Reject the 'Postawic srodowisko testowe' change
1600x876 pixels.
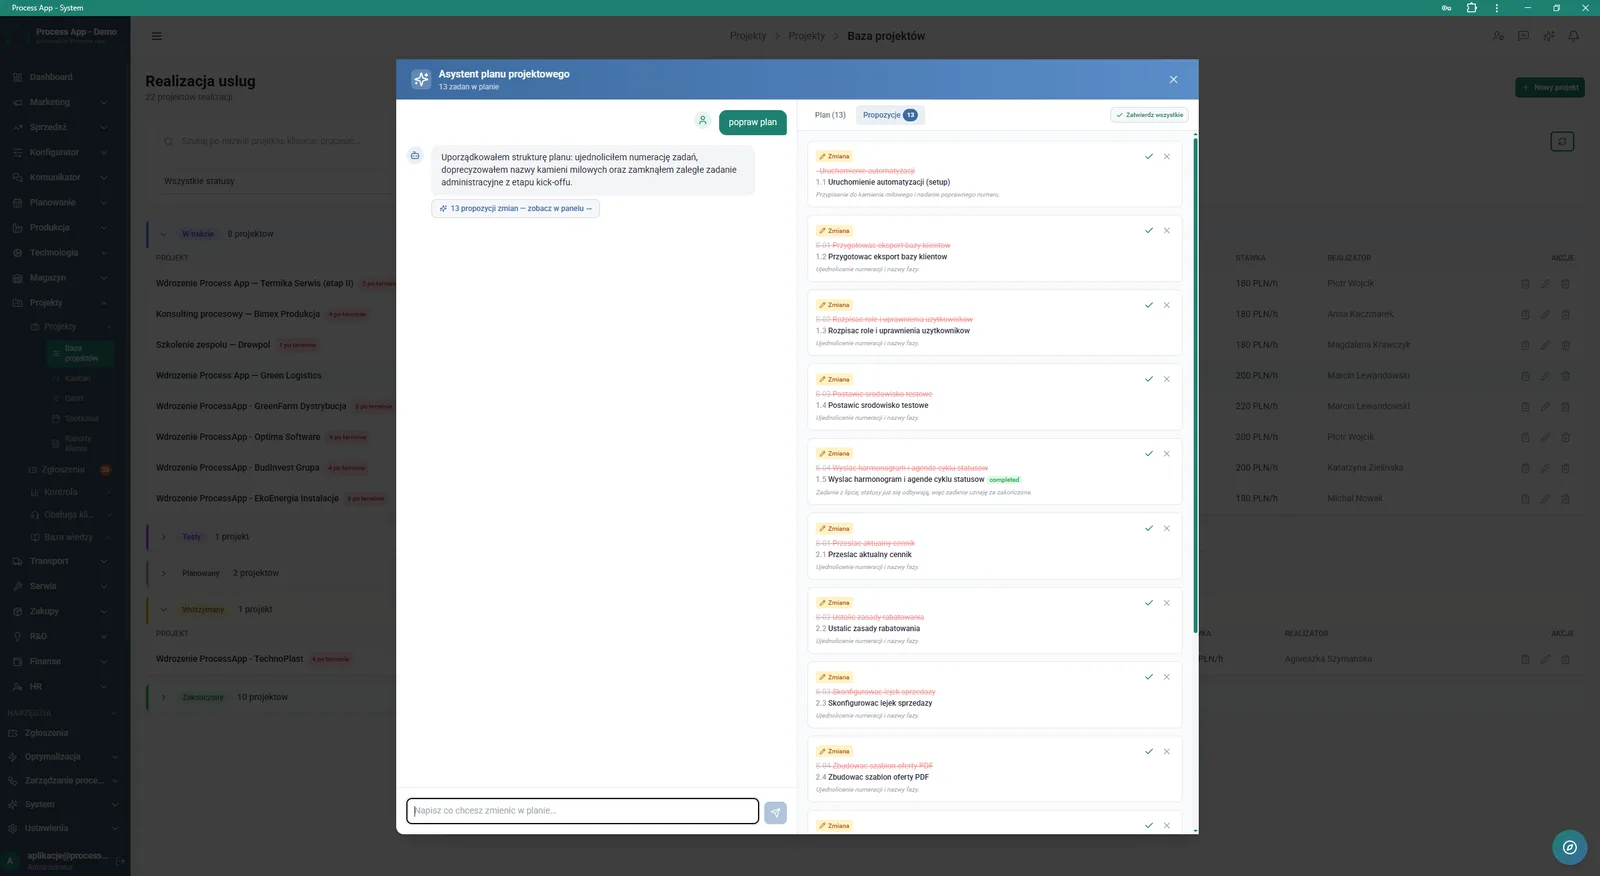(x=1167, y=380)
